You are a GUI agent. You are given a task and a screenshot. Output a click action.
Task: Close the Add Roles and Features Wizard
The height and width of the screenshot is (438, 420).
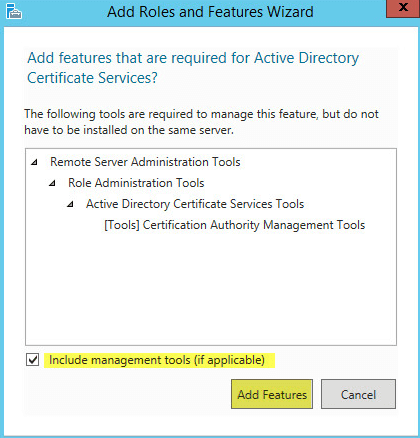(403, 8)
